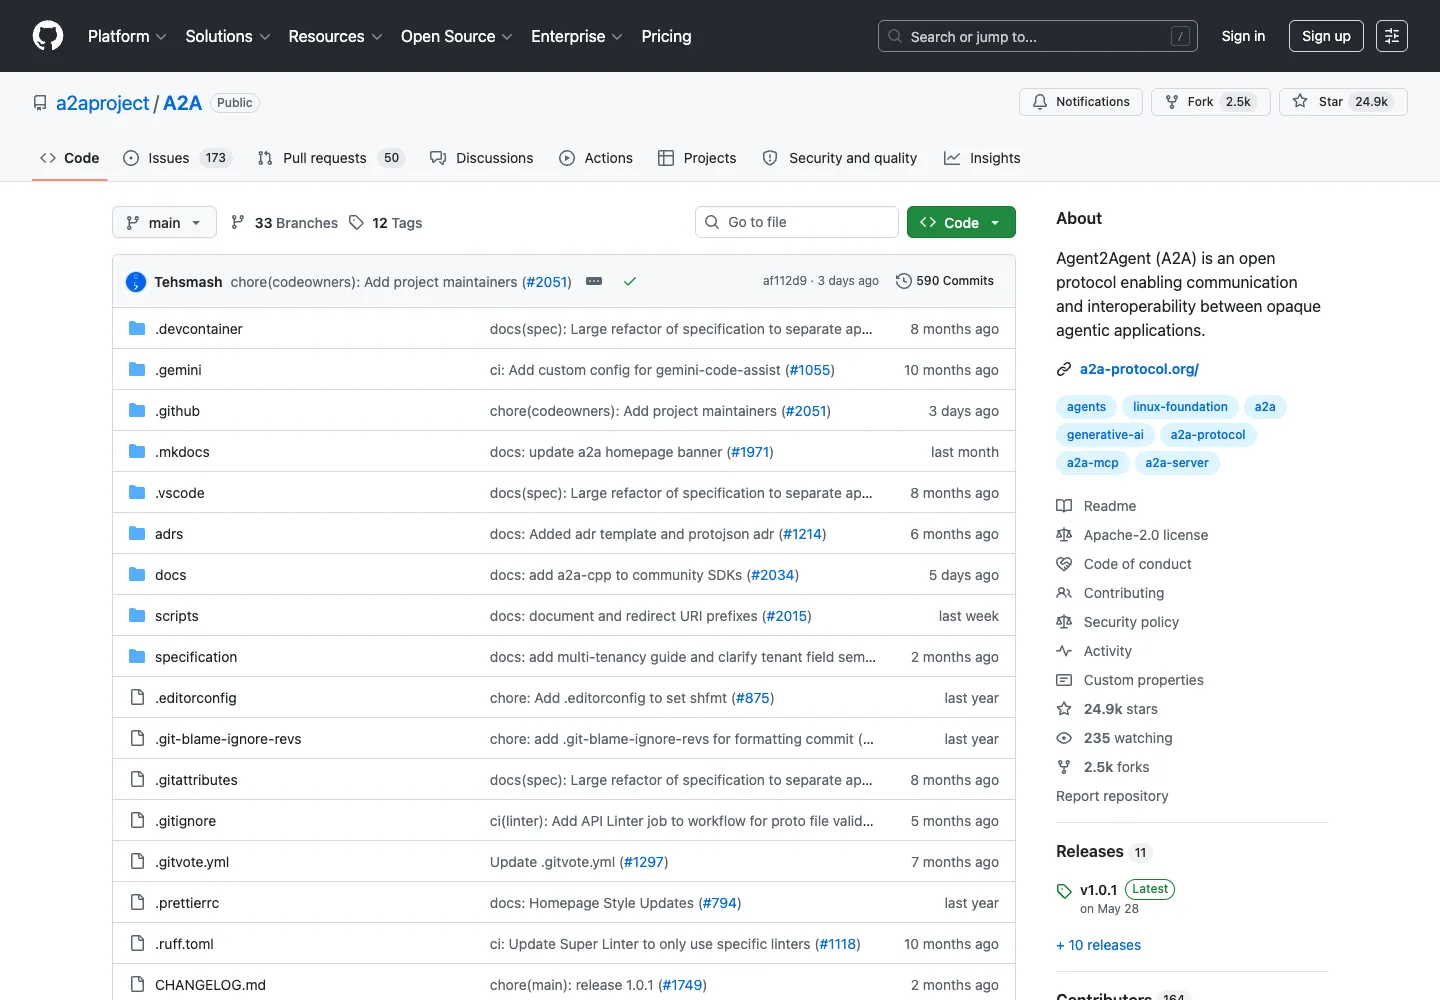Click the history clock icon for commits
Image resolution: width=1440 pixels, height=1000 pixels.
904,281
